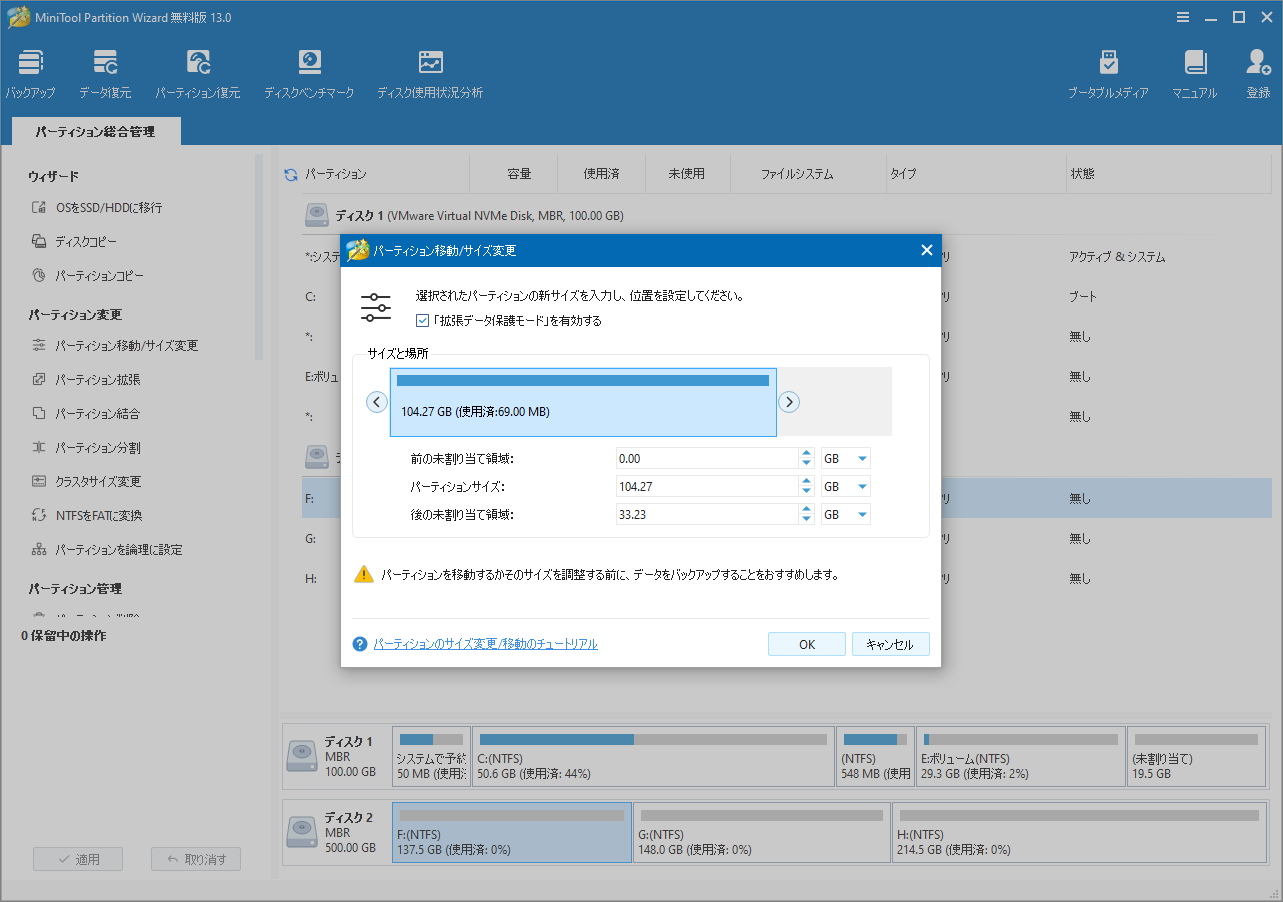Viewport: 1283px width, 902px height.
Task: Click the right arrow handle of the partition size bar
Action: point(789,402)
